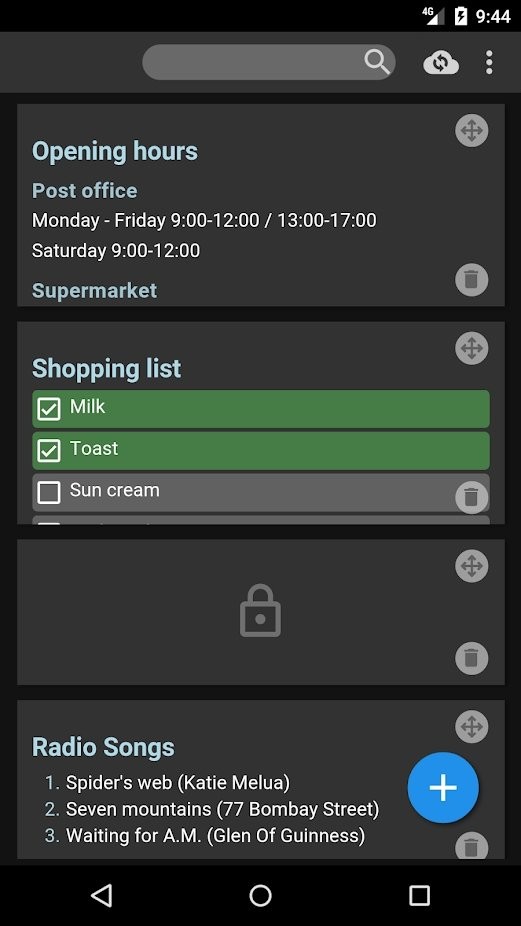Delete the locked note

pyautogui.click(x=471, y=658)
